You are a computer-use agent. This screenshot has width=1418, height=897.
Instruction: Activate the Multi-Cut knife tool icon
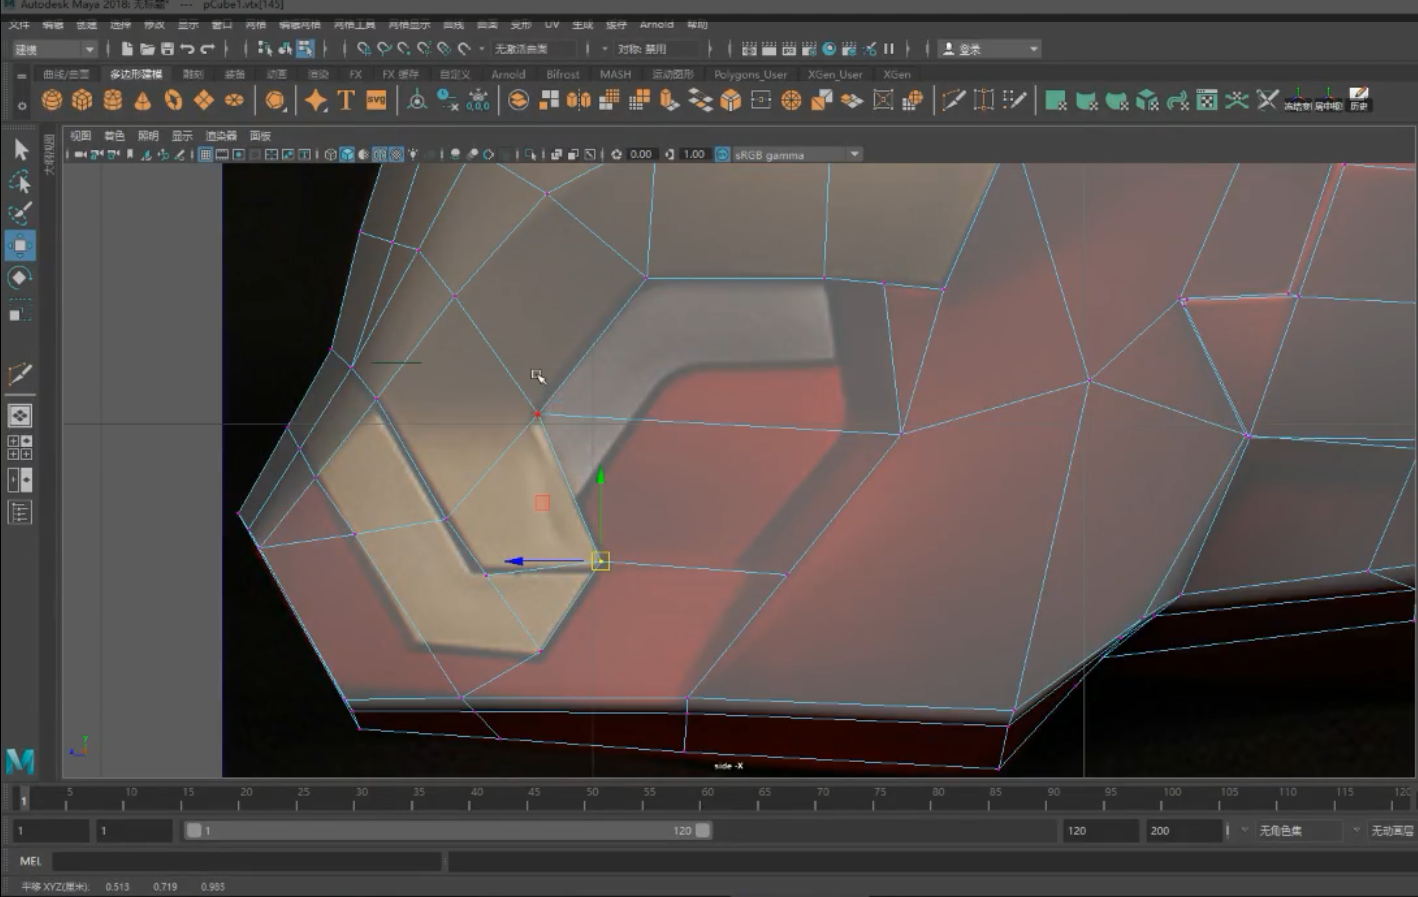point(953,100)
